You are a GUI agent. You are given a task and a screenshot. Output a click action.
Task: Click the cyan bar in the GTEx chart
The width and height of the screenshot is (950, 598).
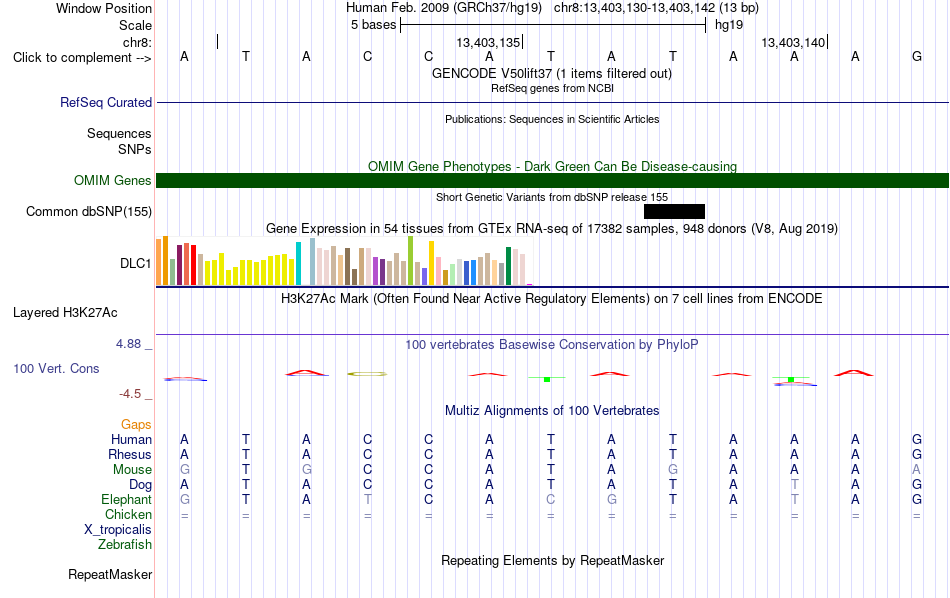(x=298, y=264)
